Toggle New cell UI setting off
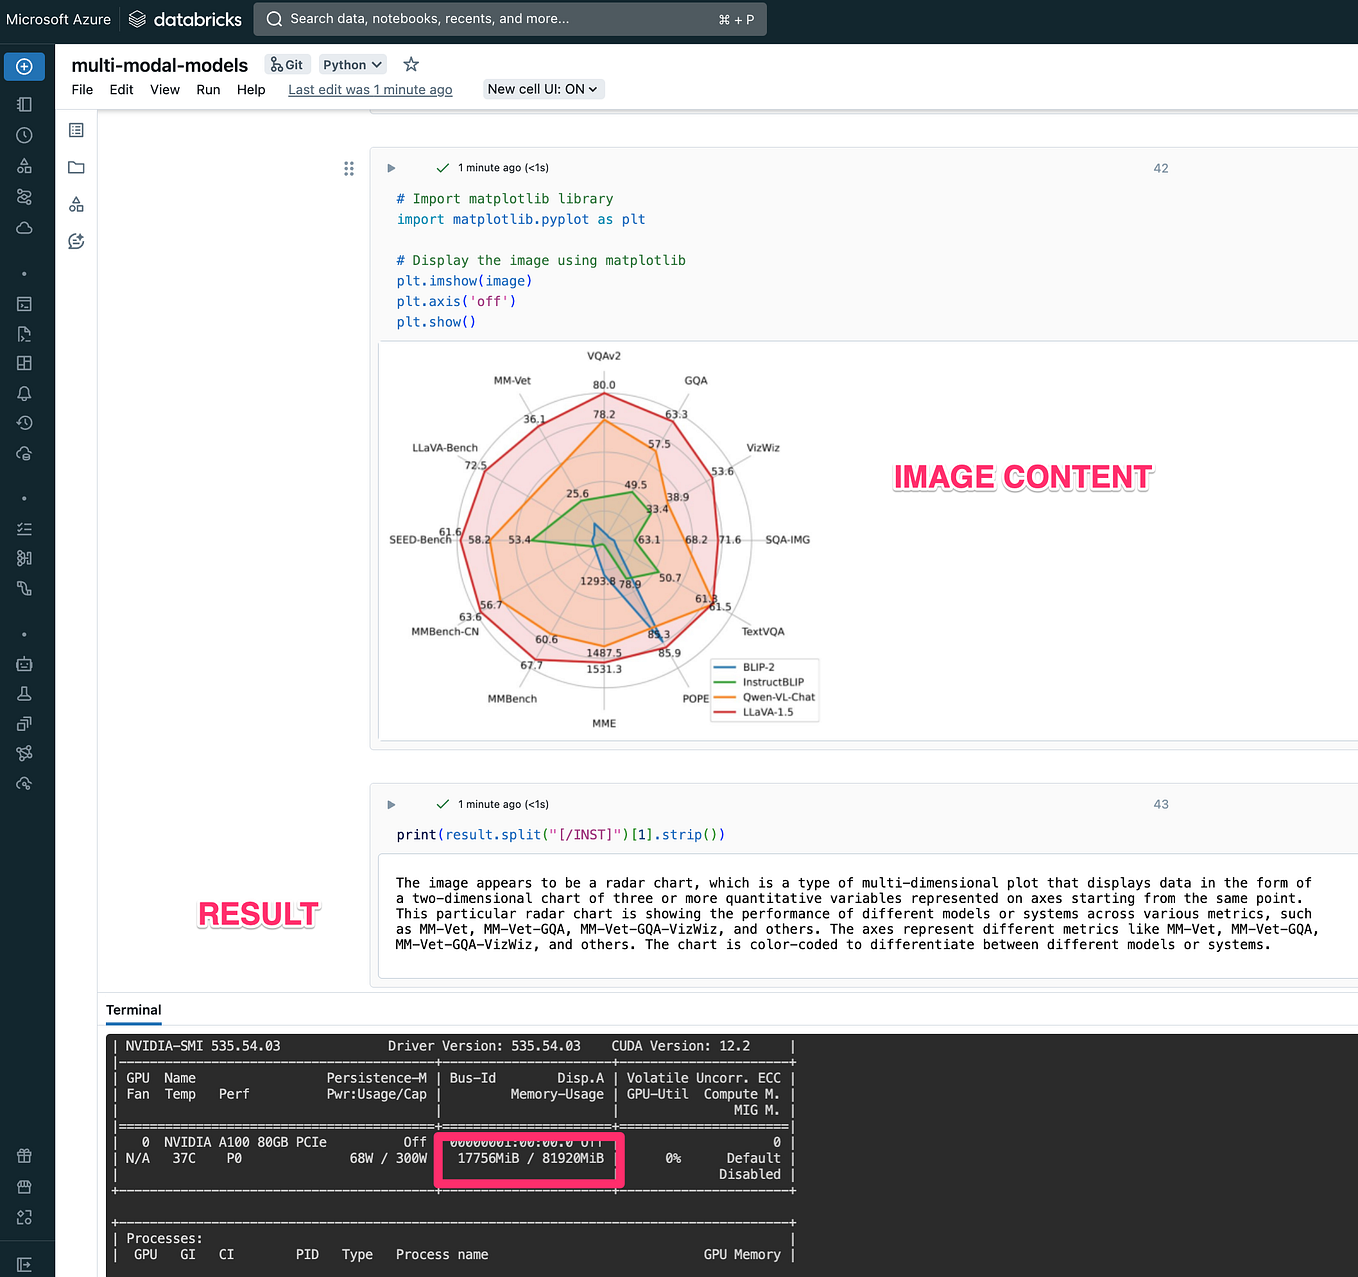 pyautogui.click(x=543, y=88)
